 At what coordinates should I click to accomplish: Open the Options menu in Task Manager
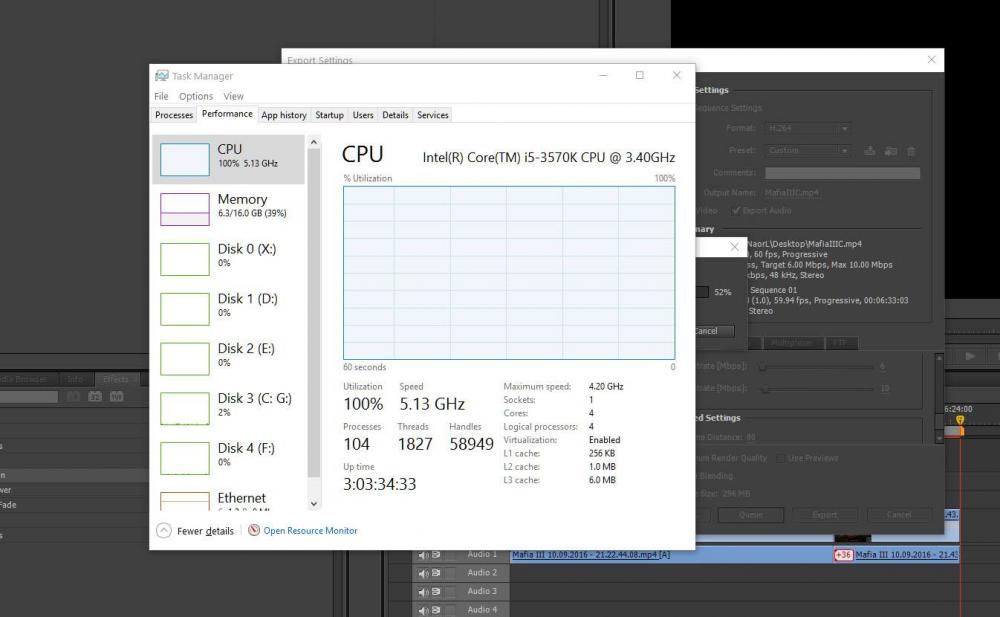(x=196, y=96)
